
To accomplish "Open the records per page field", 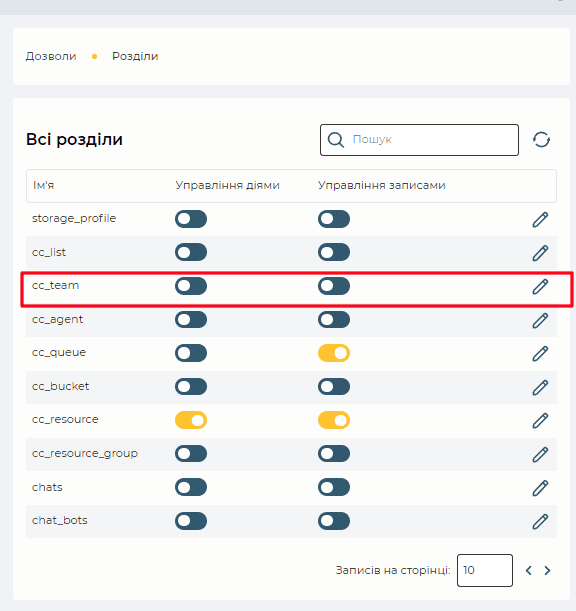I will pyautogui.click(x=485, y=570).
